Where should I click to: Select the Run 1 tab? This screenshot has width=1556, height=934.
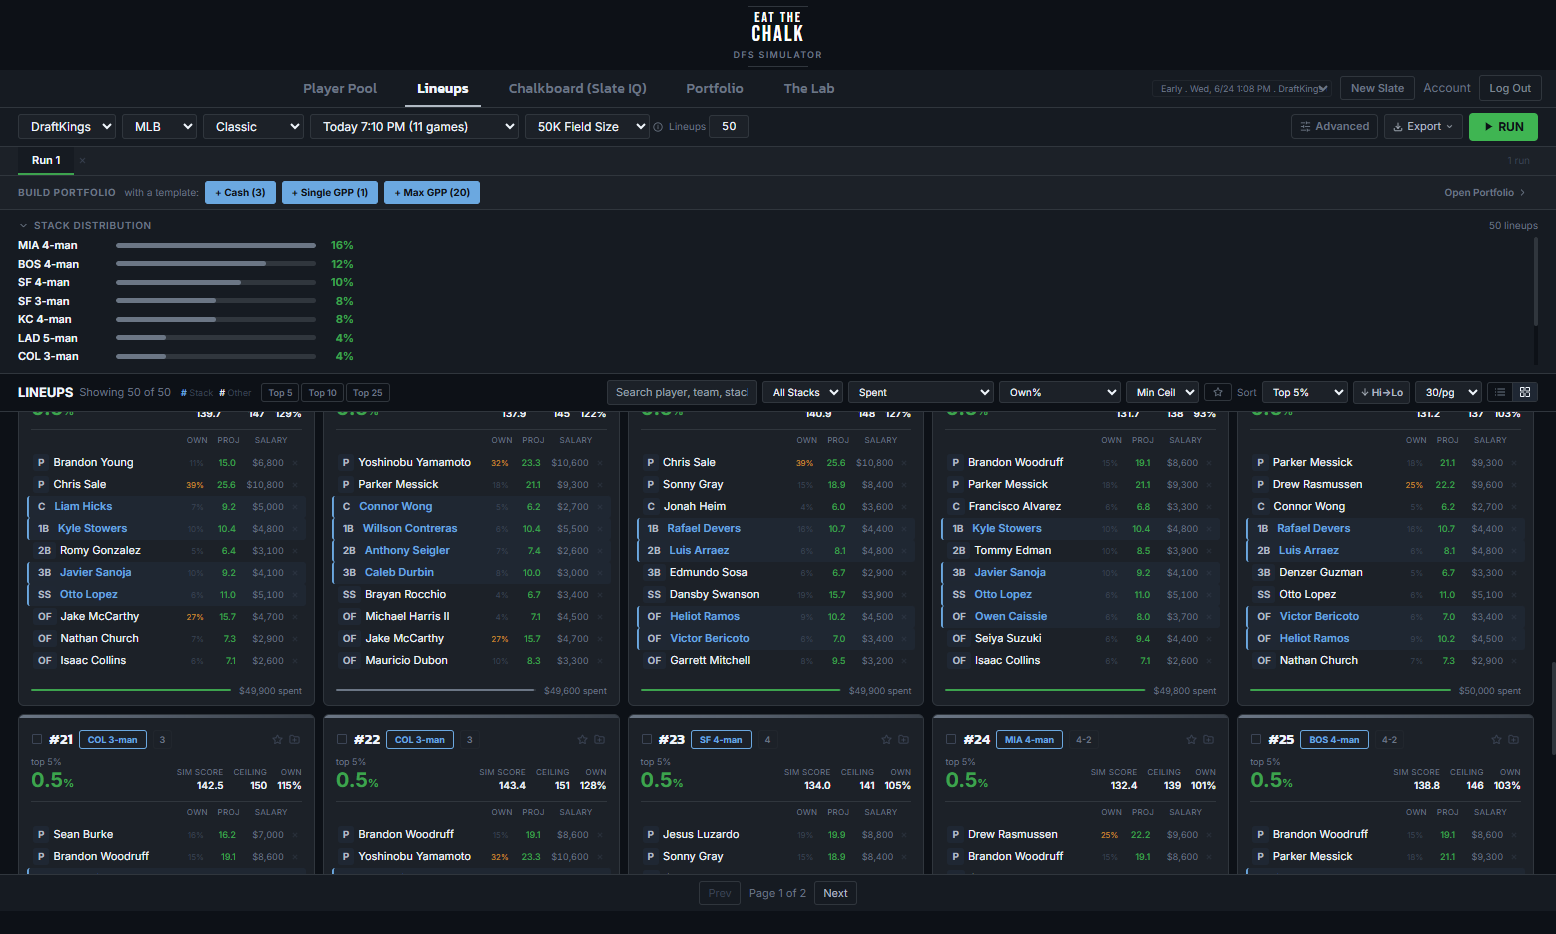pos(46,160)
